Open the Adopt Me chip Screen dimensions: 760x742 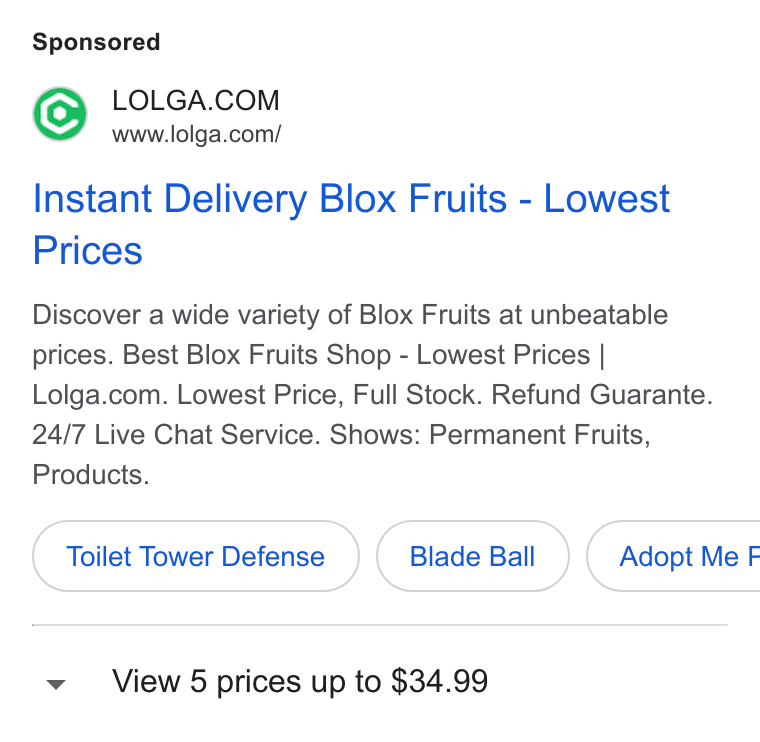pyautogui.click(x=674, y=556)
